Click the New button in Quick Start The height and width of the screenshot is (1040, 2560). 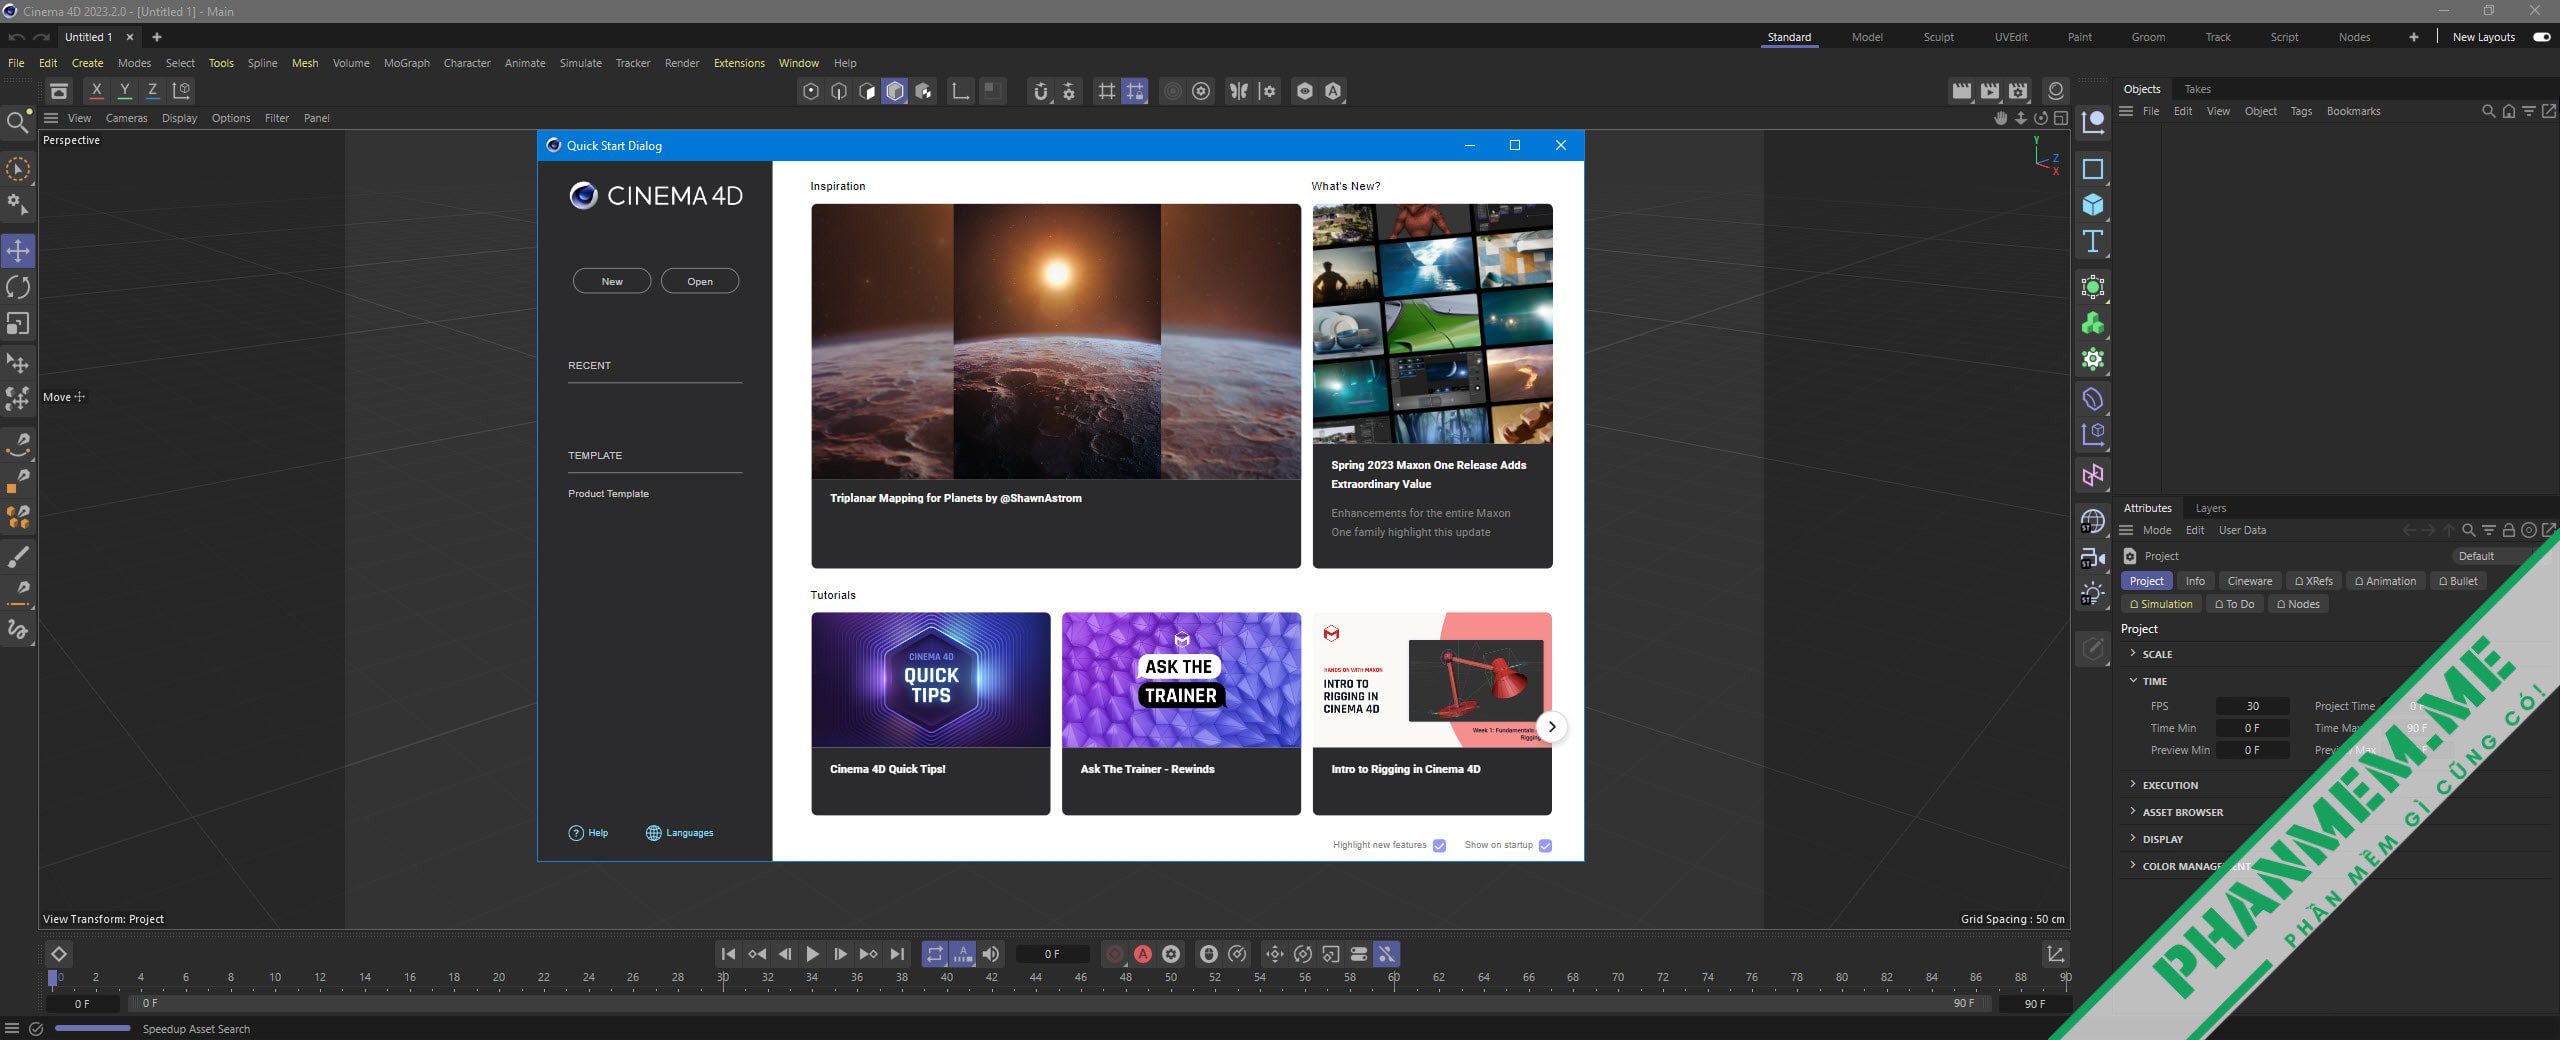click(x=612, y=281)
